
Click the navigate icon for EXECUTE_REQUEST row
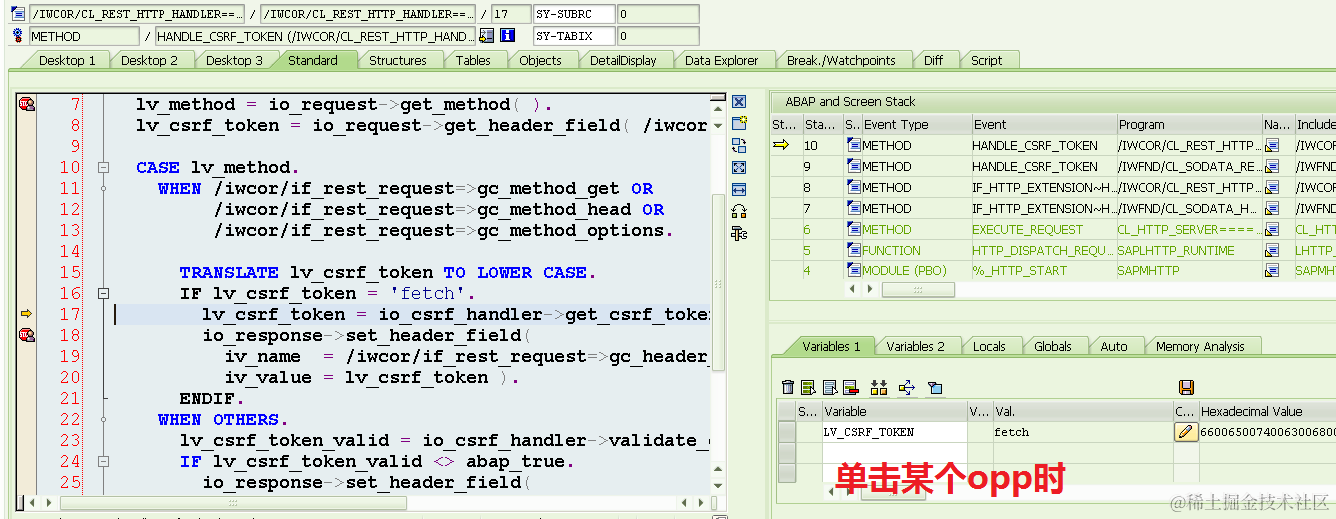click(1272, 229)
